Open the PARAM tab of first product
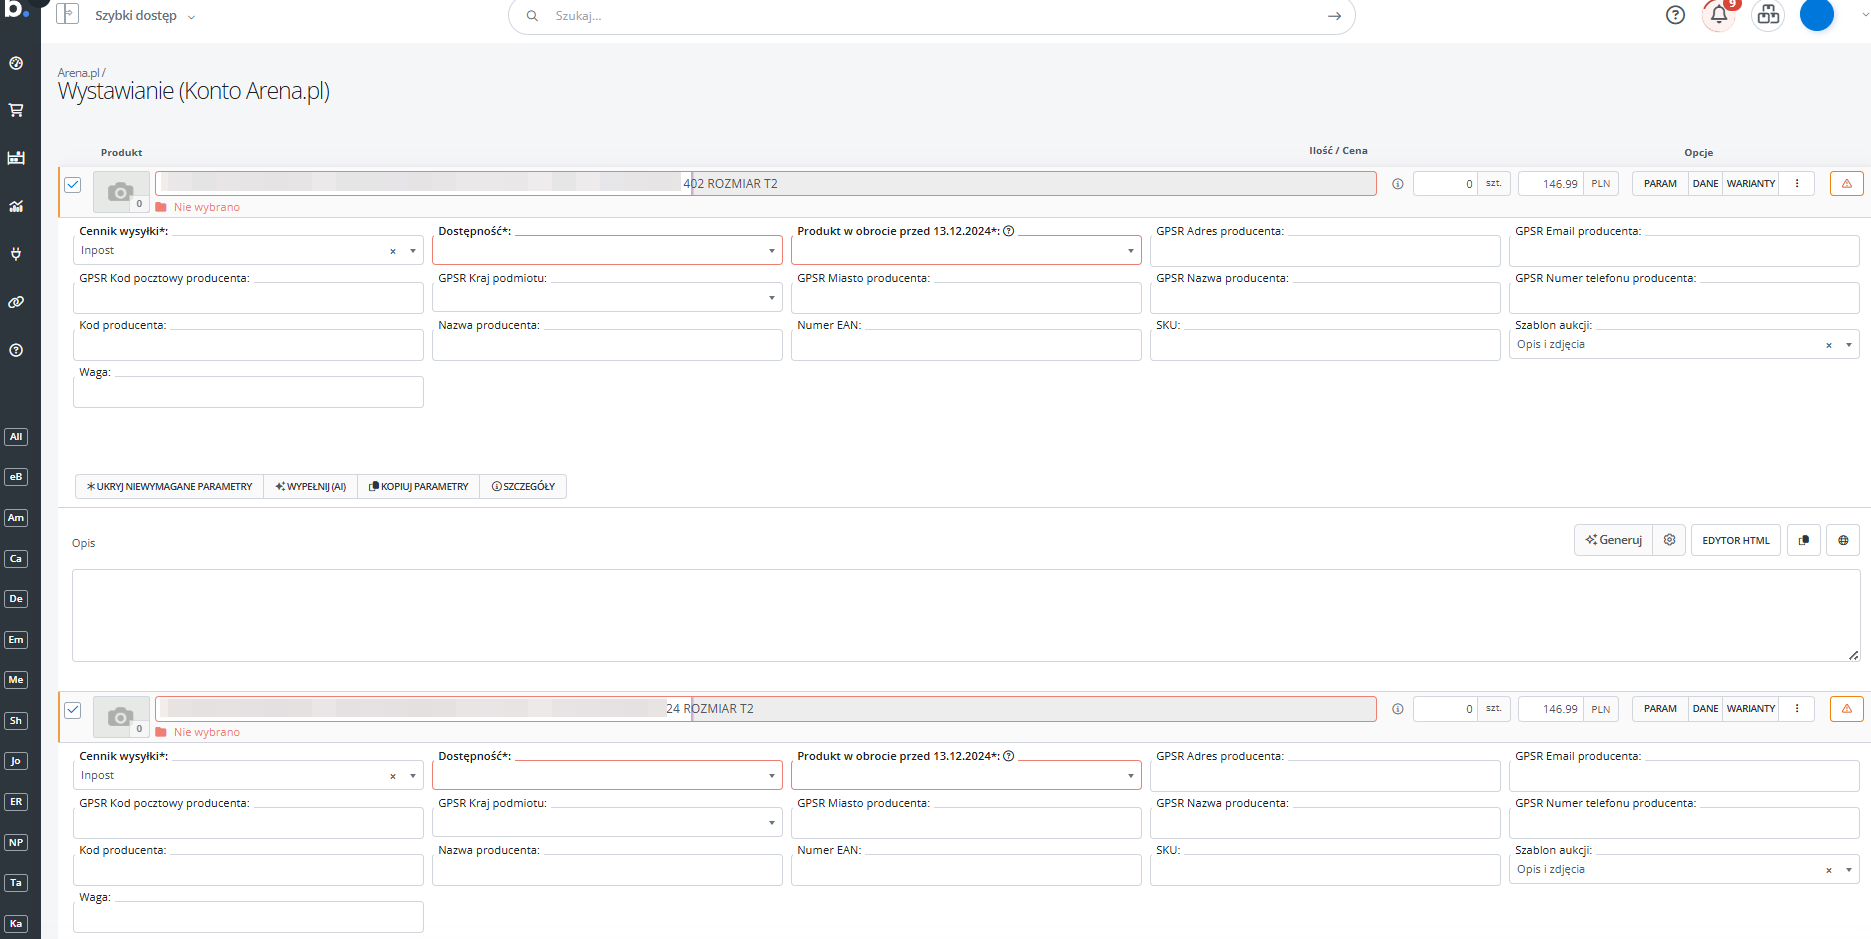This screenshot has height=939, width=1871. click(1660, 184)
